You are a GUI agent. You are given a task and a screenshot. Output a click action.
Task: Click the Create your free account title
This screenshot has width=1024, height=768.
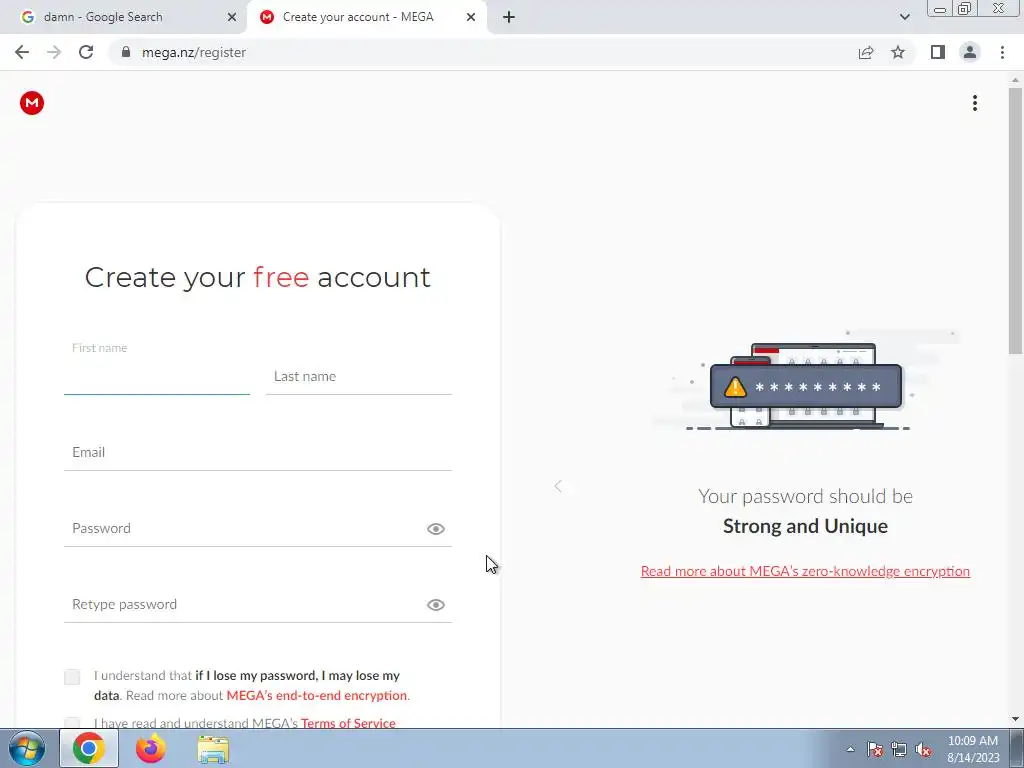pos(258,278)
